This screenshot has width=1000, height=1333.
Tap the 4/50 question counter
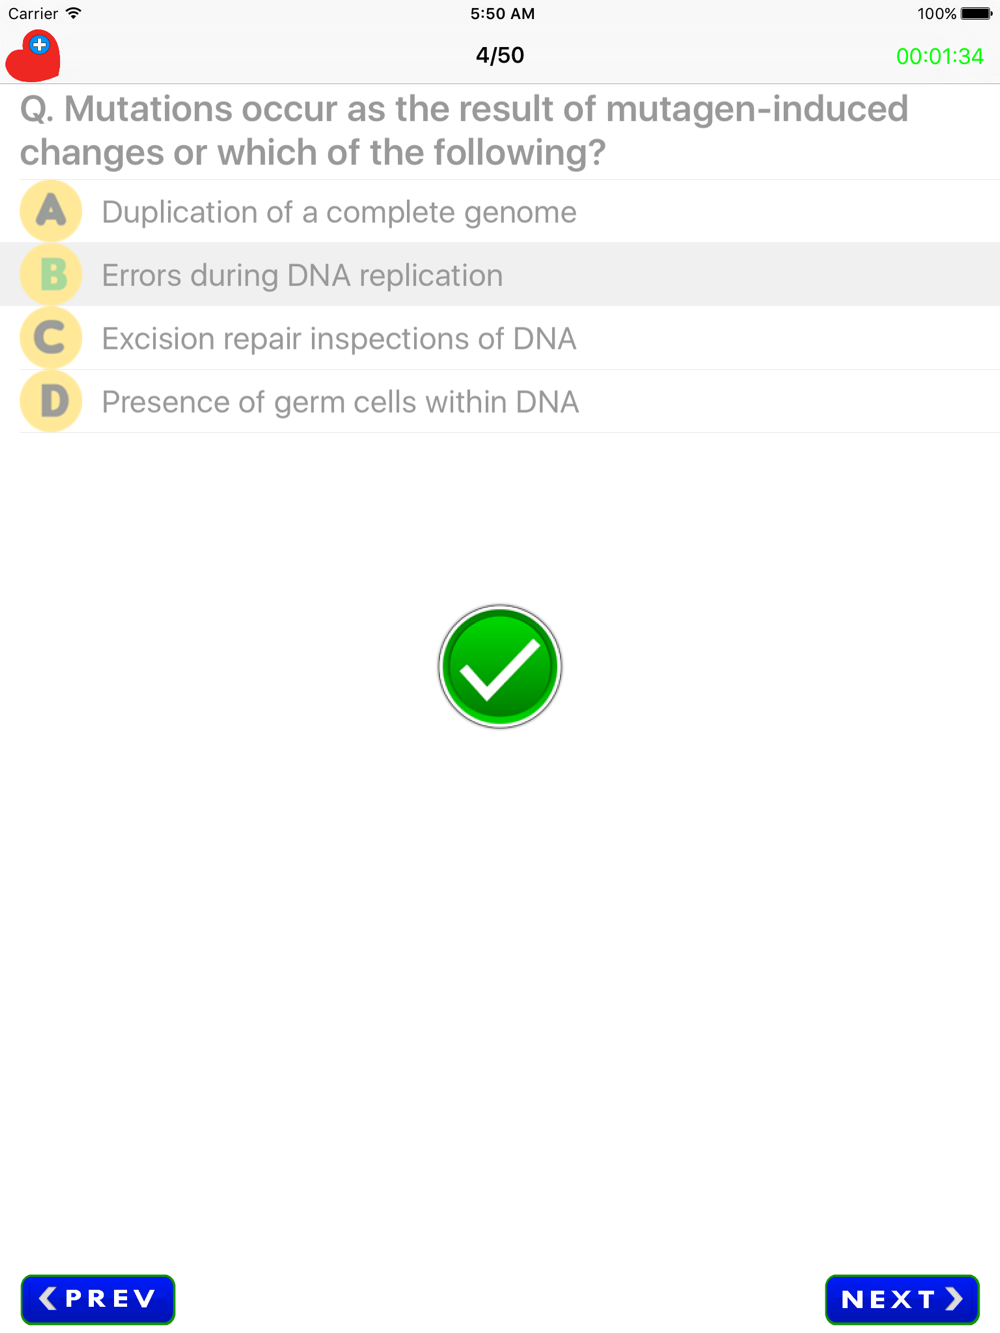[x=500, y=55]
